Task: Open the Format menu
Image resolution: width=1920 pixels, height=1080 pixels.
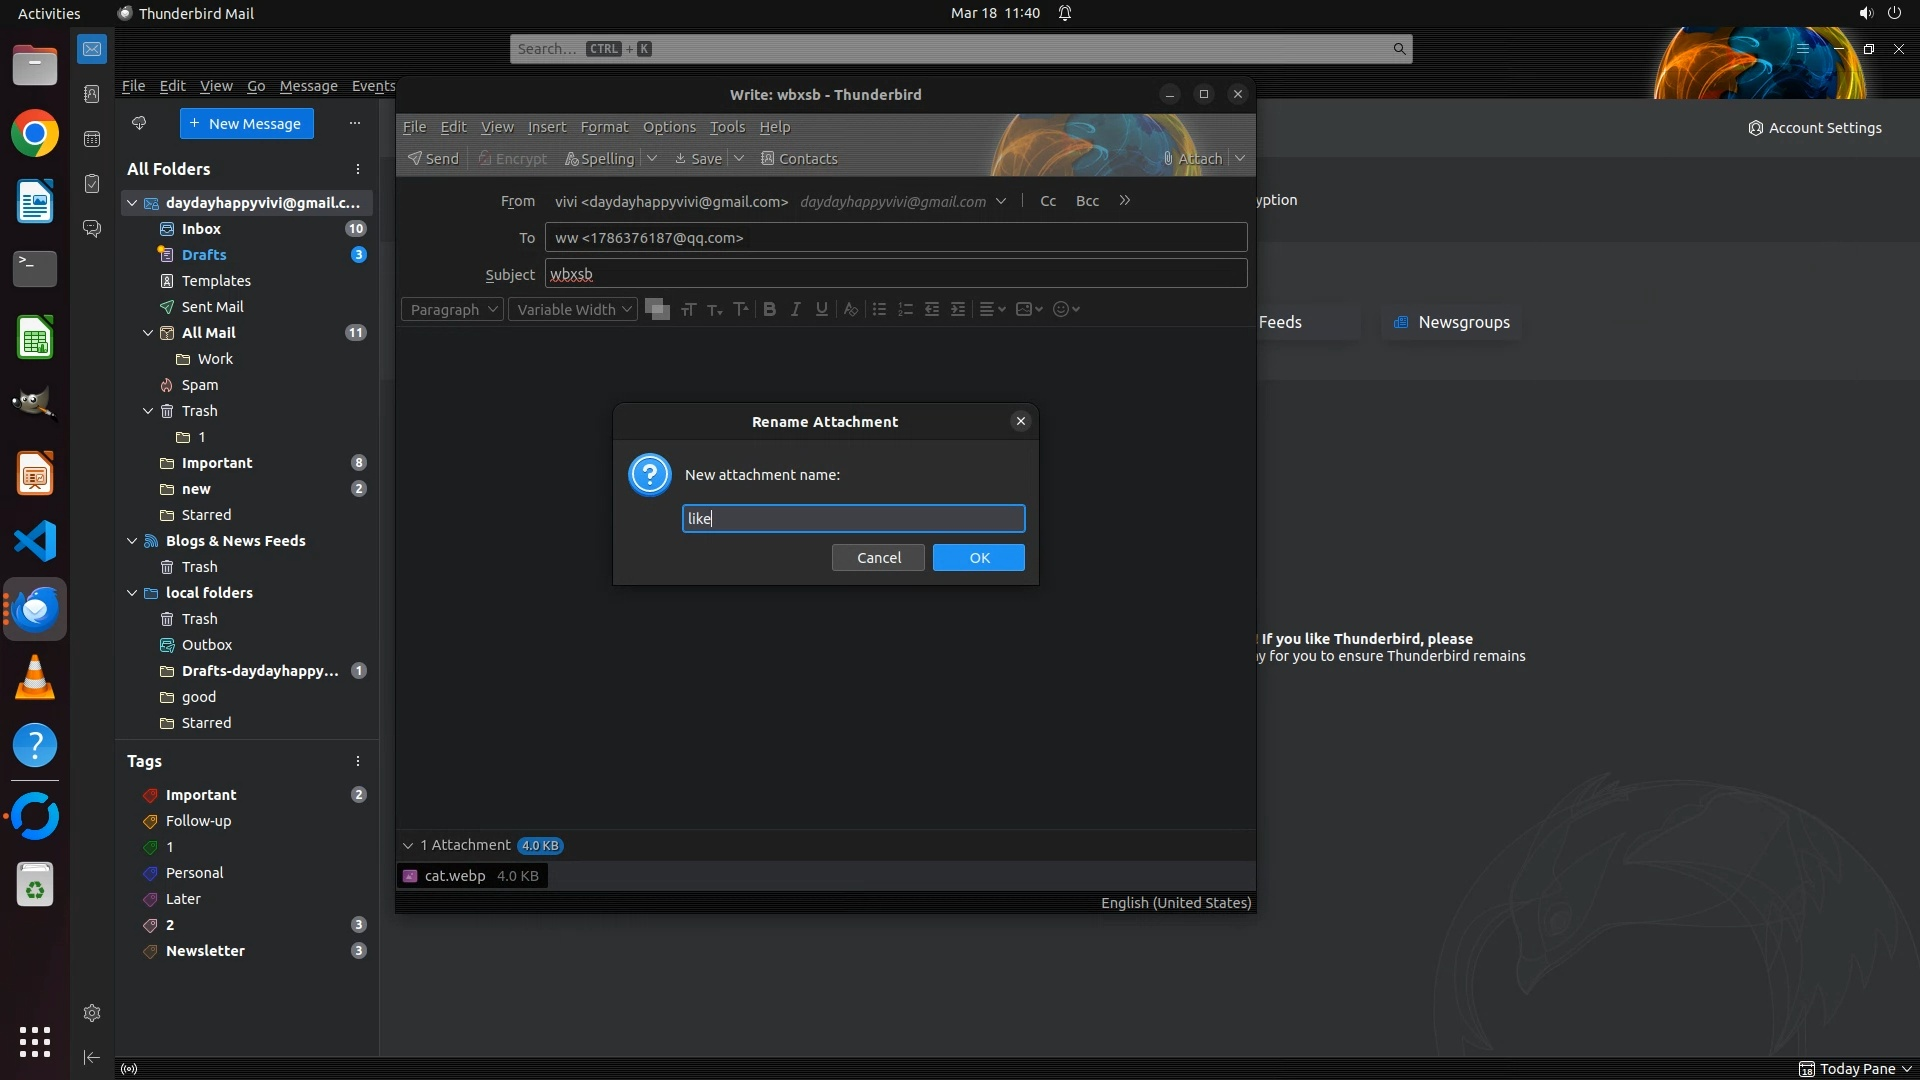Action: click(604, 127)
